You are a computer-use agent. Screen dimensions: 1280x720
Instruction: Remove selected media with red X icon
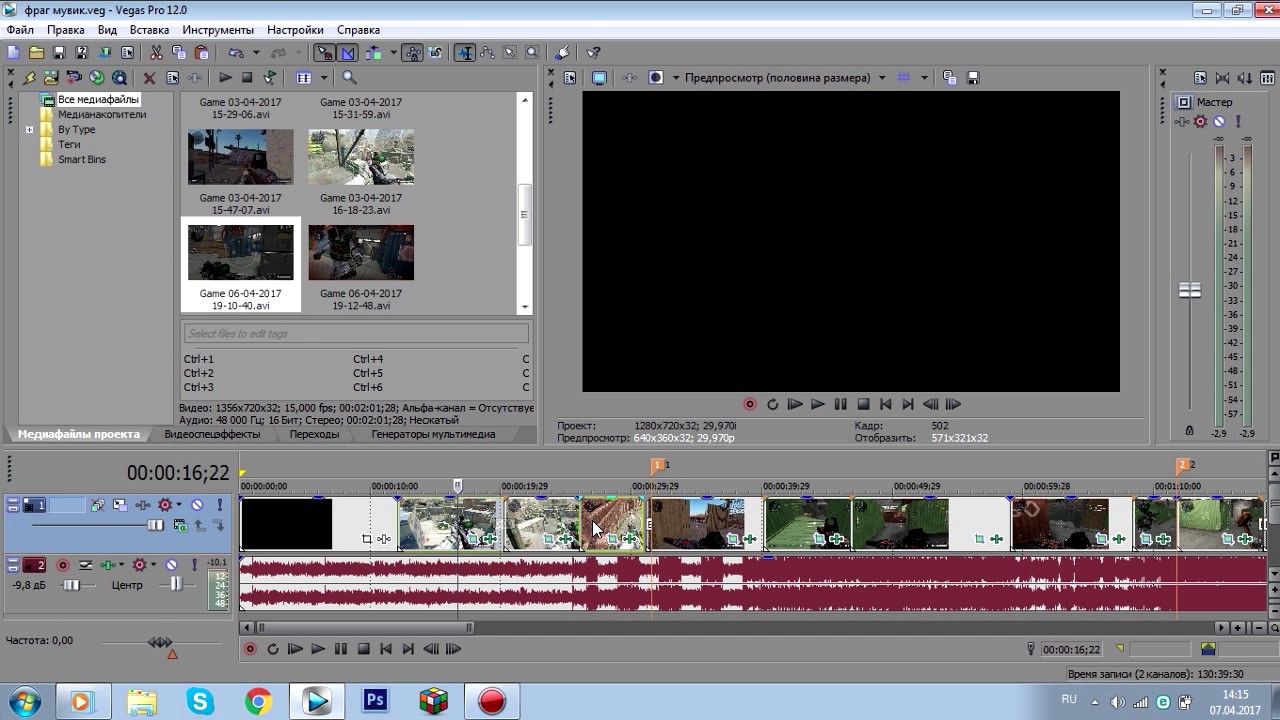[149, 77]
